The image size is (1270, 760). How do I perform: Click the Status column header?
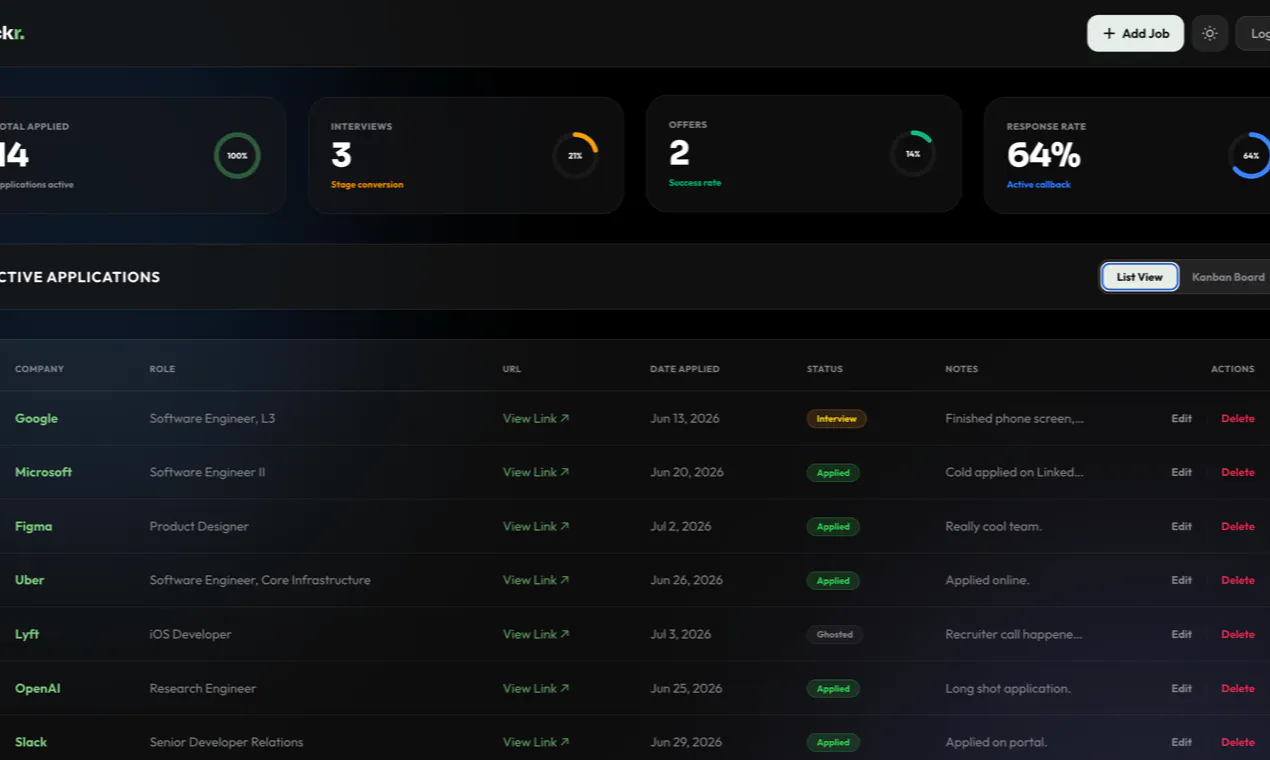(x=825, y=369)
